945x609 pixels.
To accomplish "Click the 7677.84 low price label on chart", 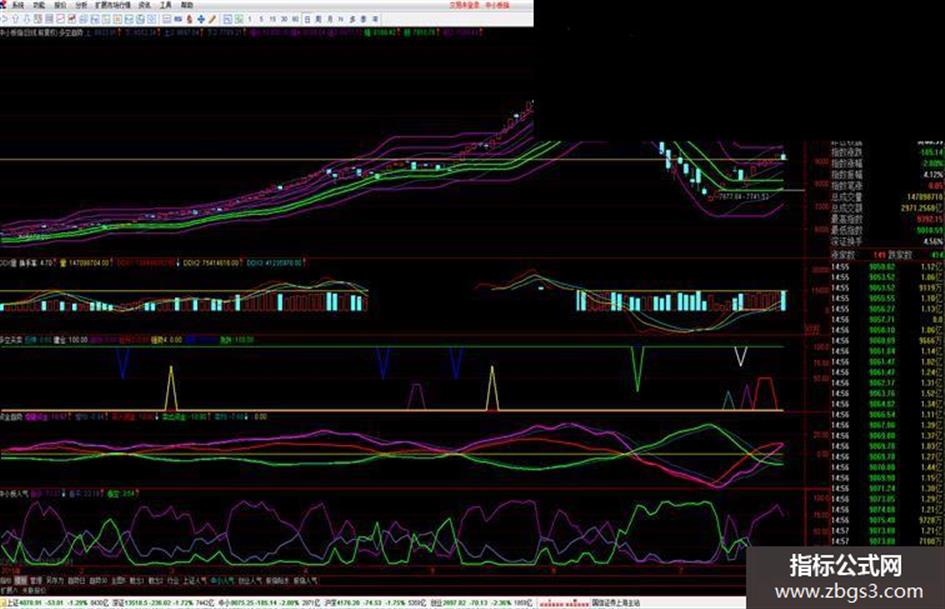I will pos(730,197).
